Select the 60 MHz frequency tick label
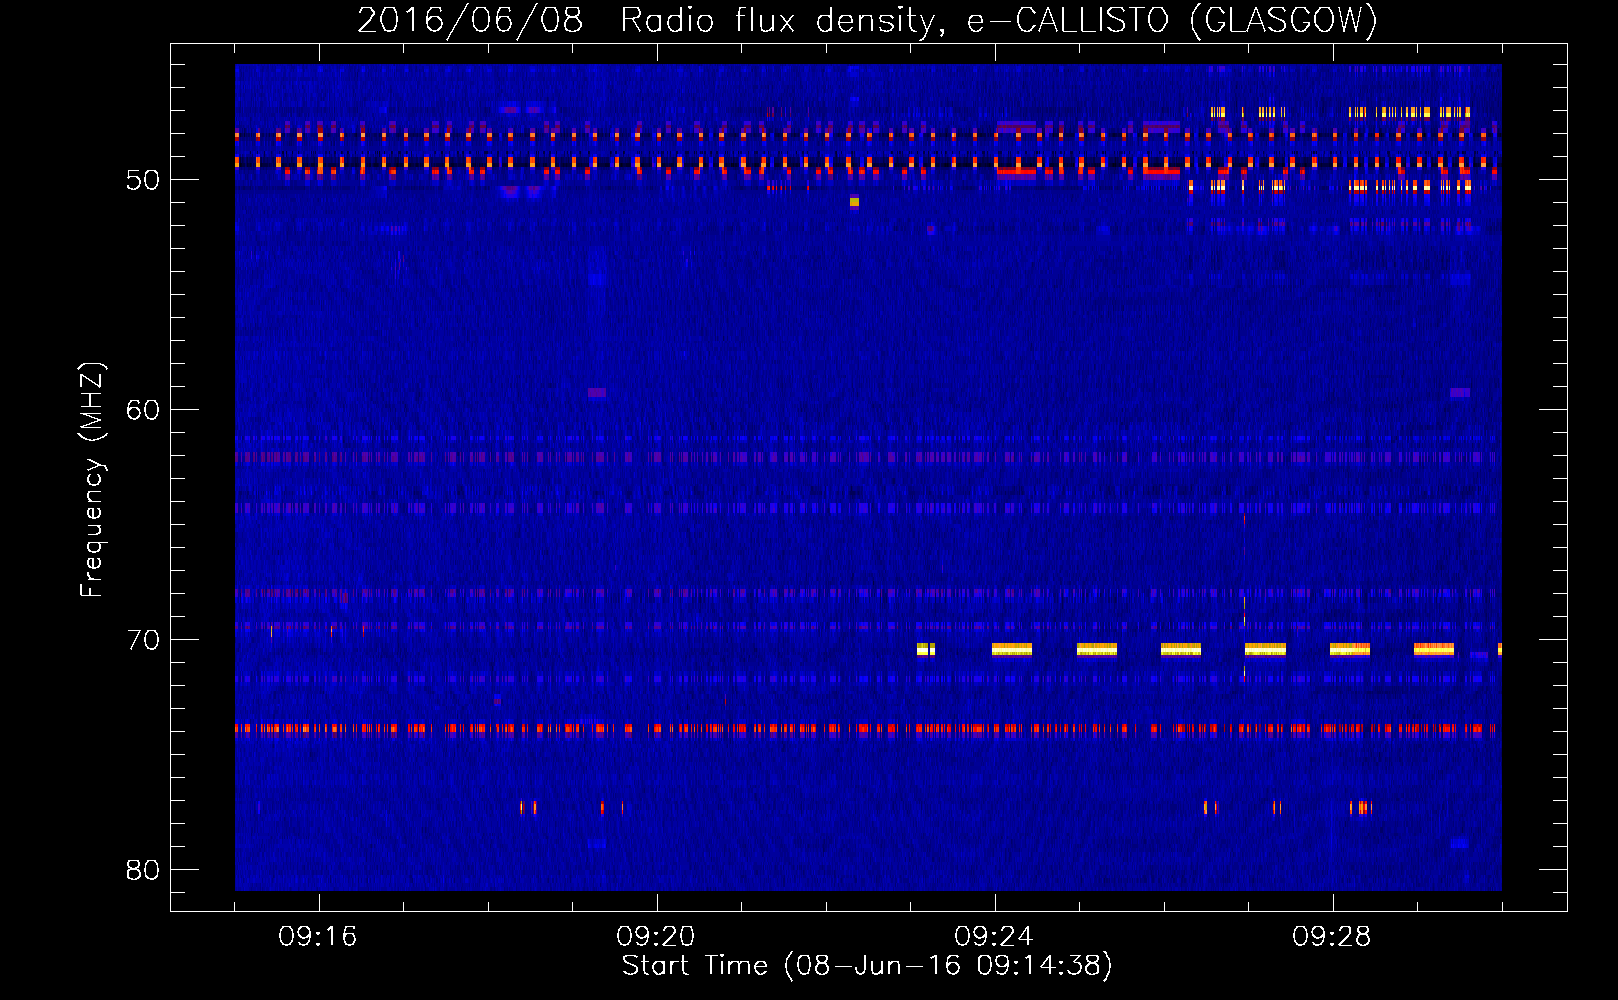 [x=143, y=410]
